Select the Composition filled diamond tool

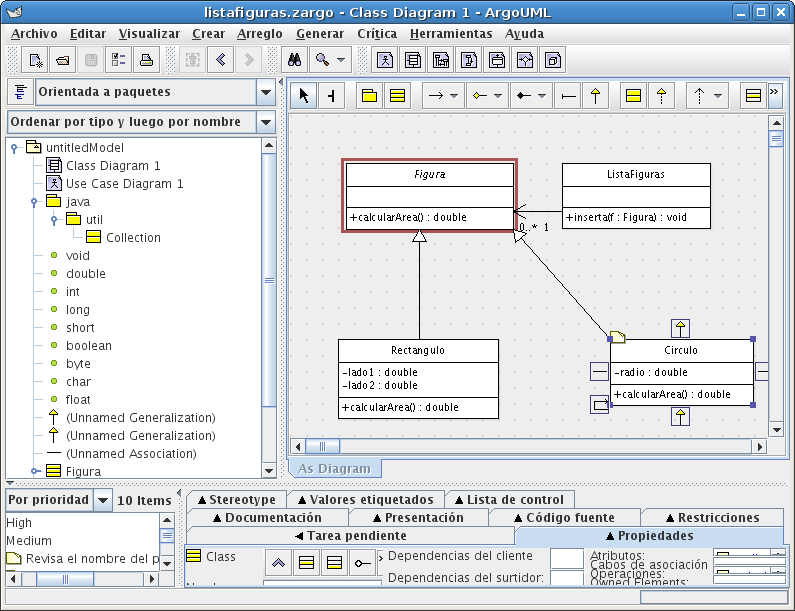tap(523, 95)
